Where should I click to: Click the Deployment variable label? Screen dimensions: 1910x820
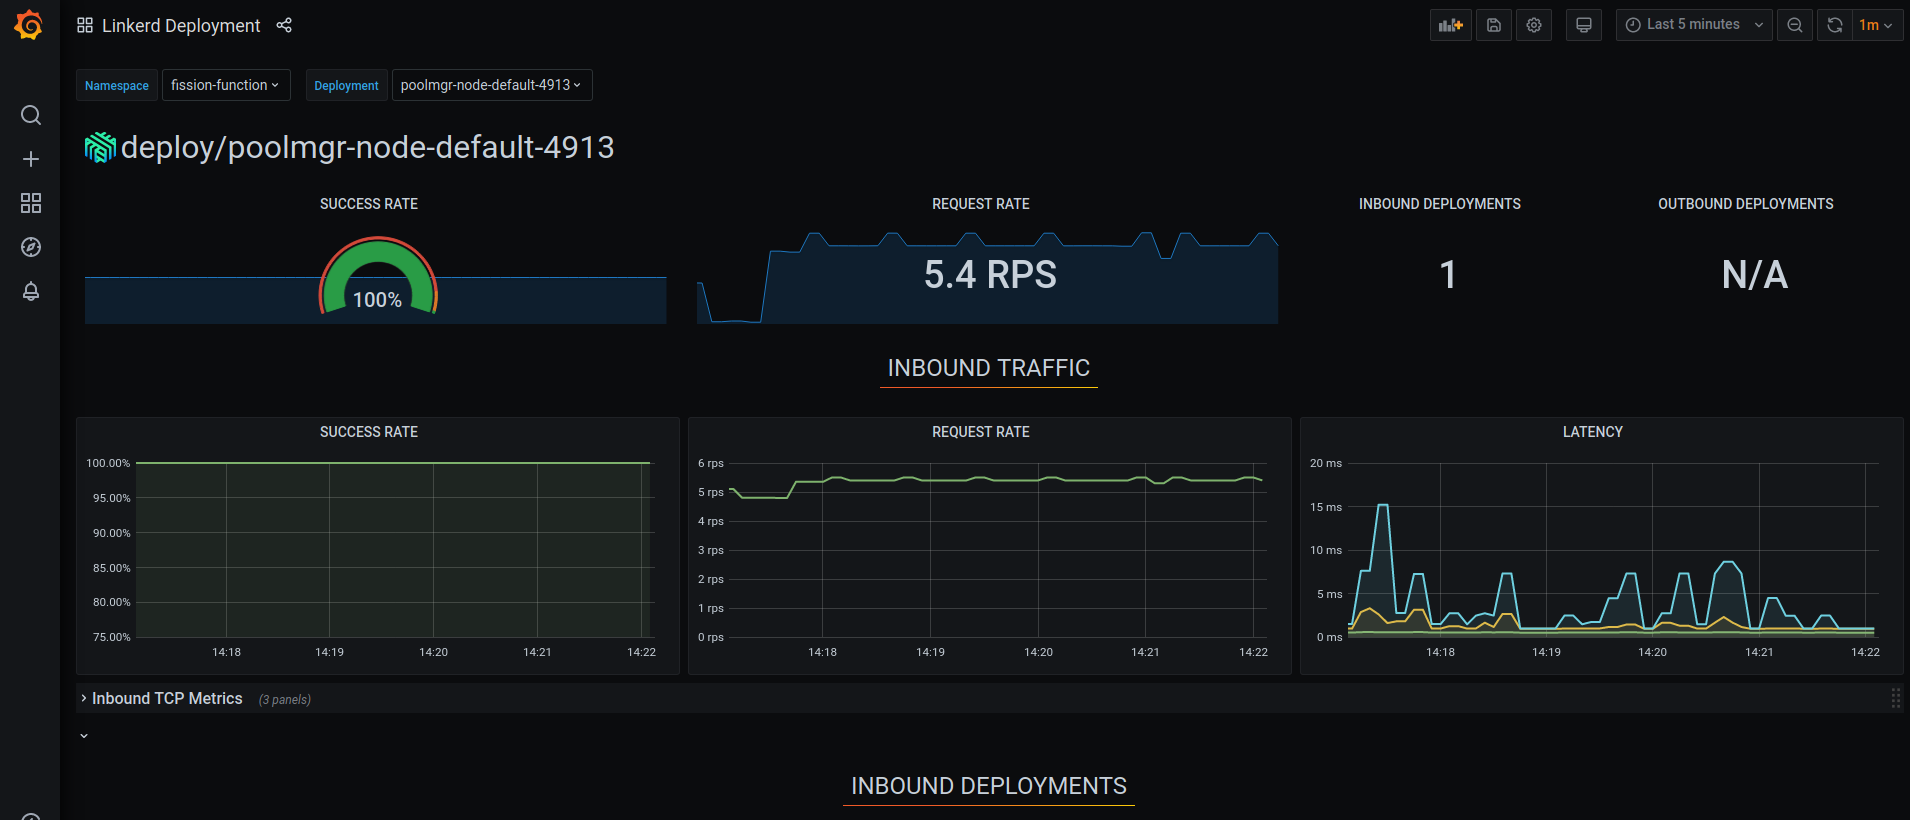(346, 85)
